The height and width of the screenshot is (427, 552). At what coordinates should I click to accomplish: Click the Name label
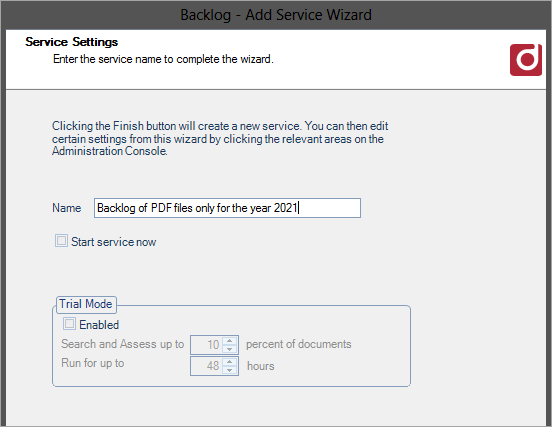[67, 208]
